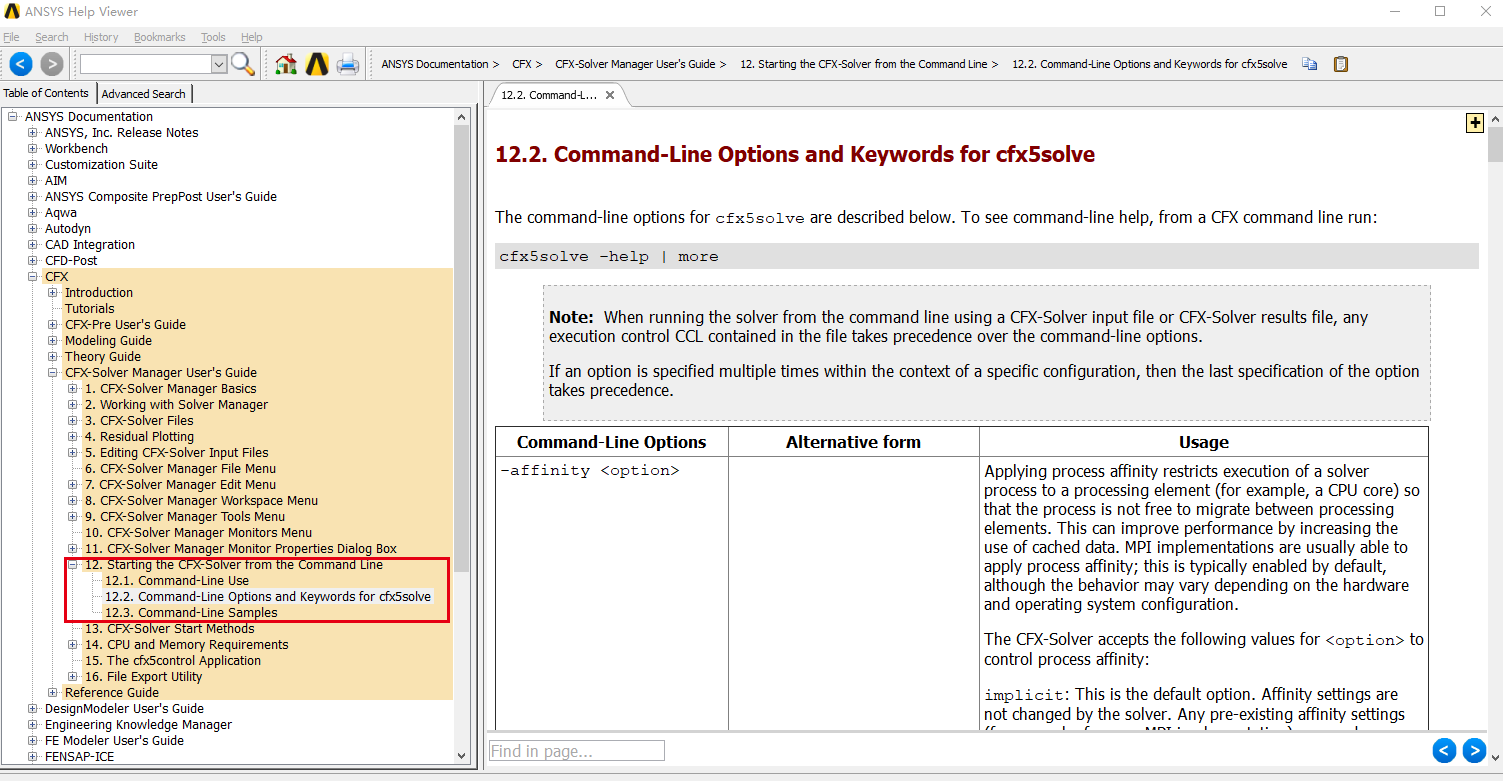Expand the Workbench tree node
Screen dimensions: 1503x781
pyautogui.click(x=33, y=149)
